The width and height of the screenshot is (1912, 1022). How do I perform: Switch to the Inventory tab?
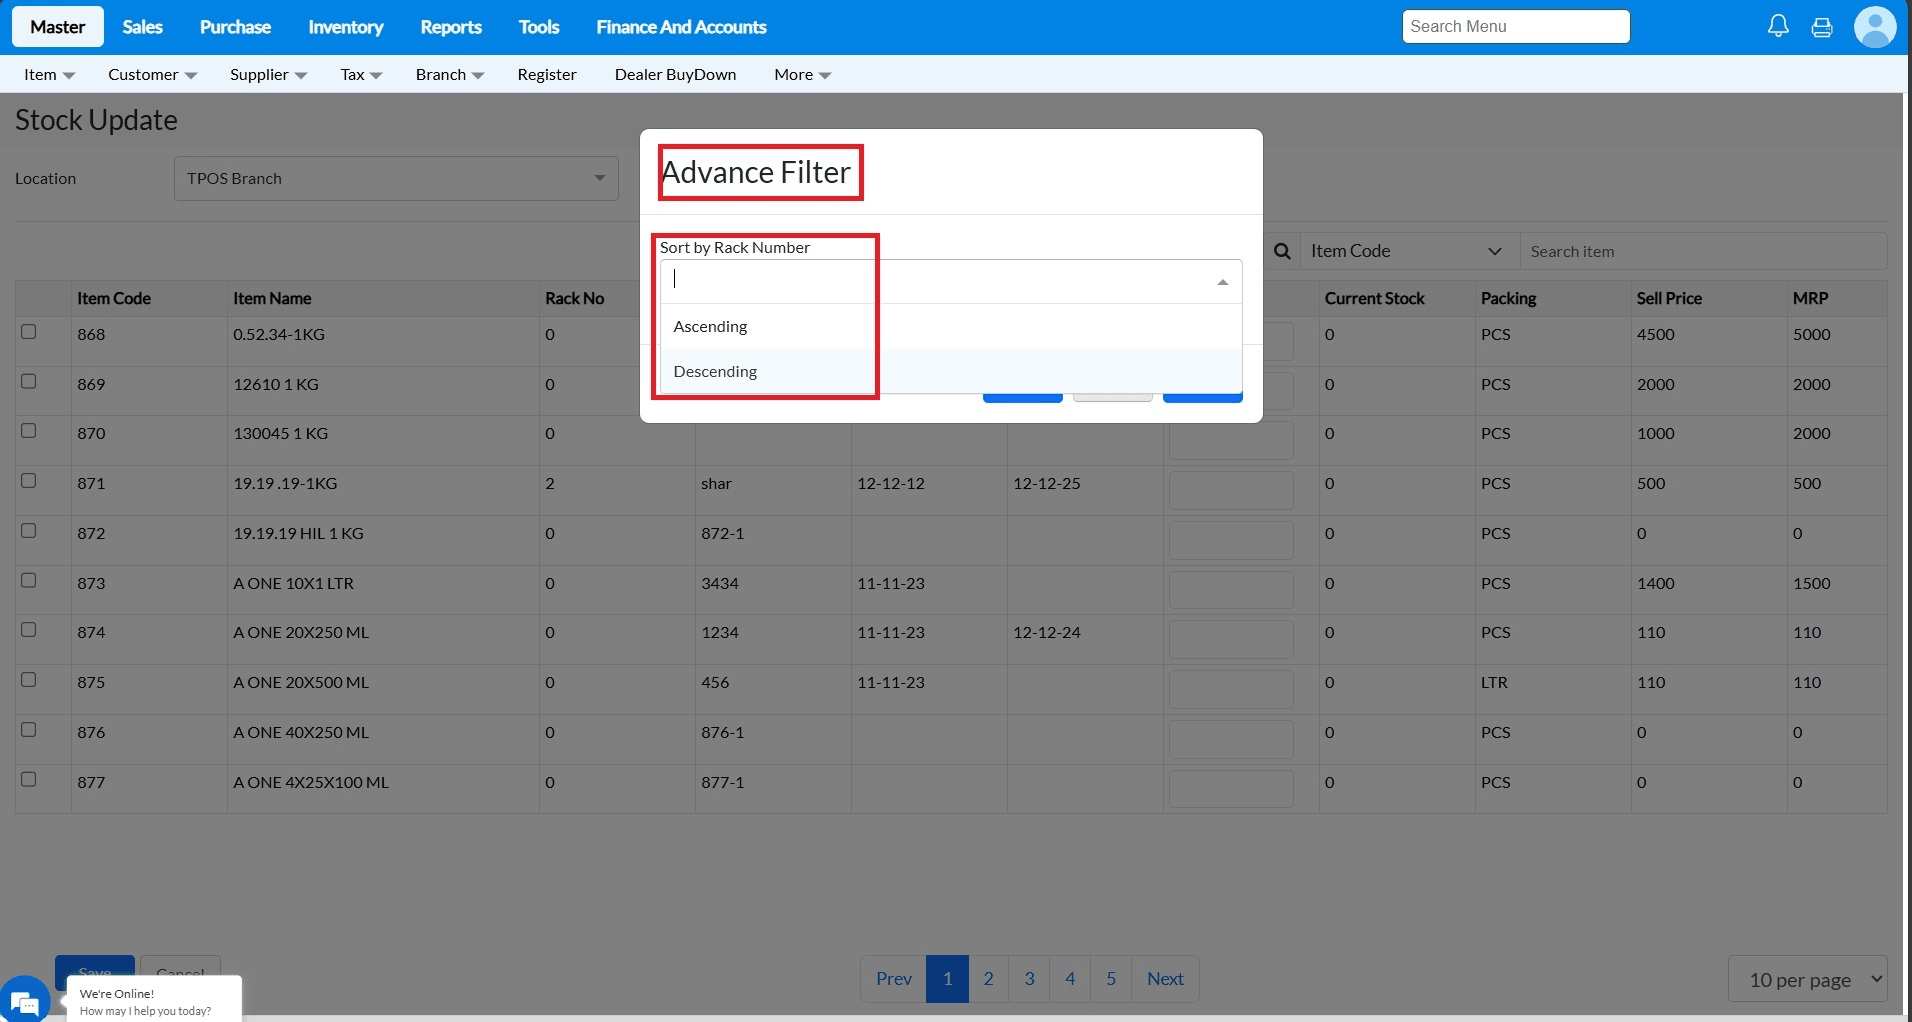click(x=345, y=27)
